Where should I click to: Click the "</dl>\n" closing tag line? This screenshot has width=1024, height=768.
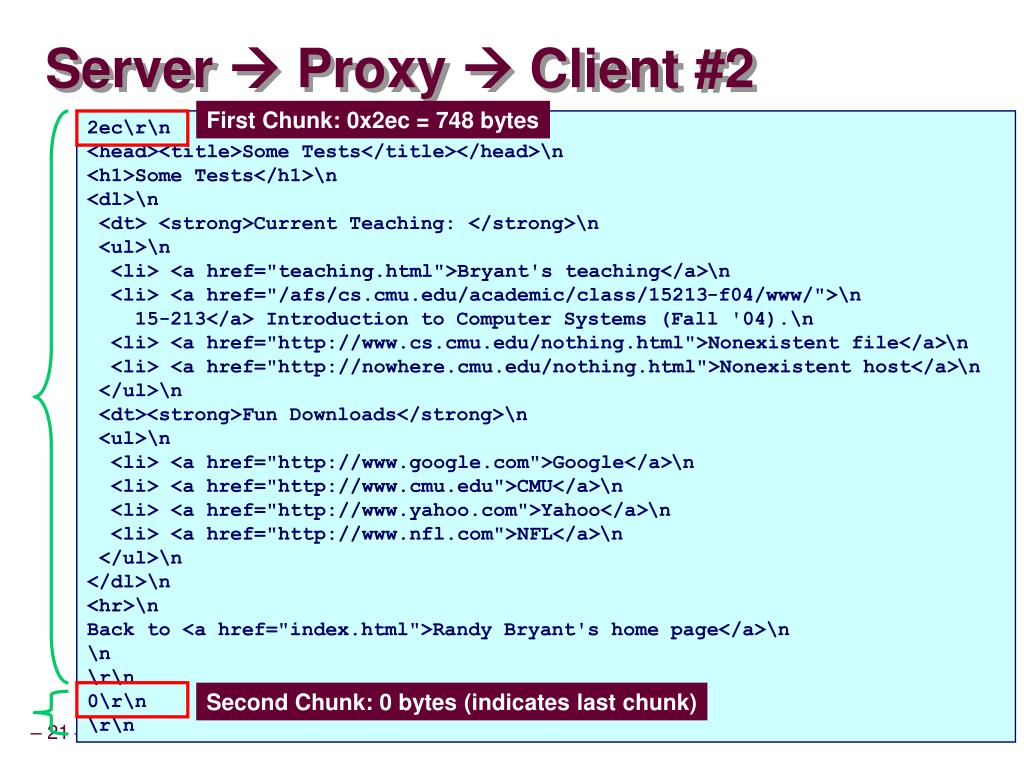point(129,582)
